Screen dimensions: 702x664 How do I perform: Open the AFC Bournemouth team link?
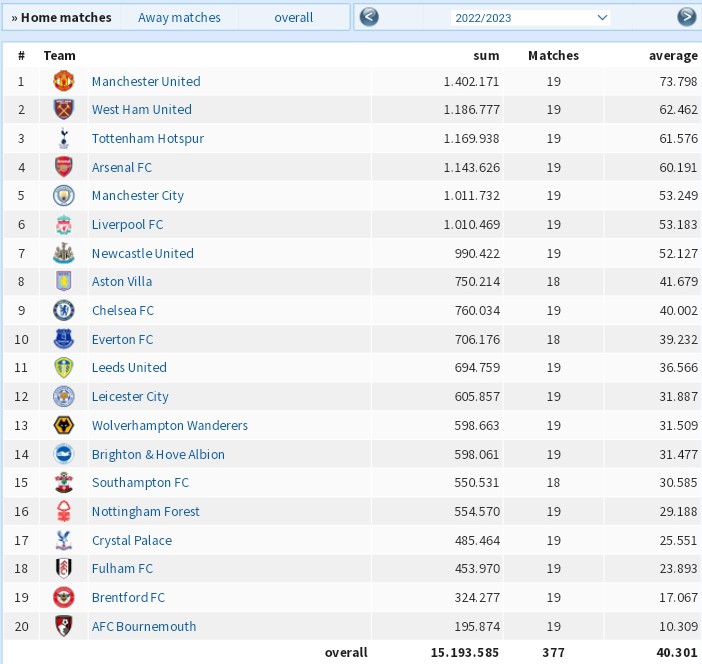coord(144,626)
